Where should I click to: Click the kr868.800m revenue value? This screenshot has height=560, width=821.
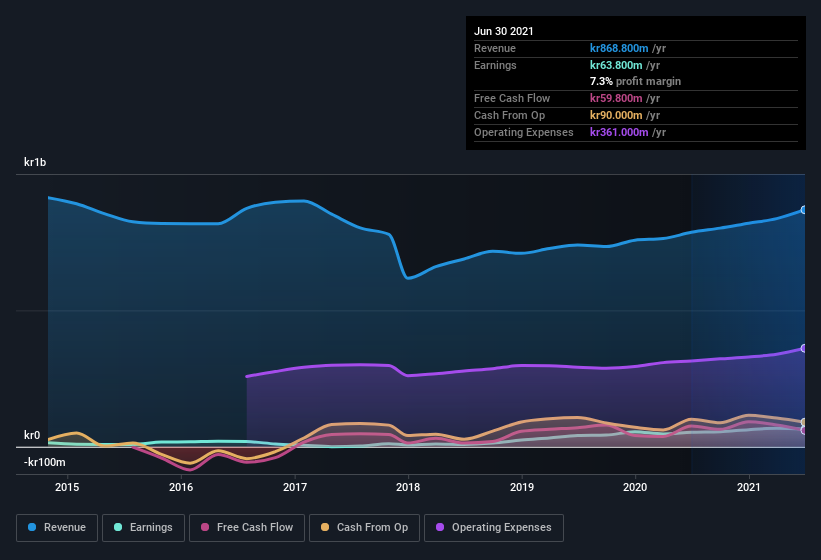[619, 48]
